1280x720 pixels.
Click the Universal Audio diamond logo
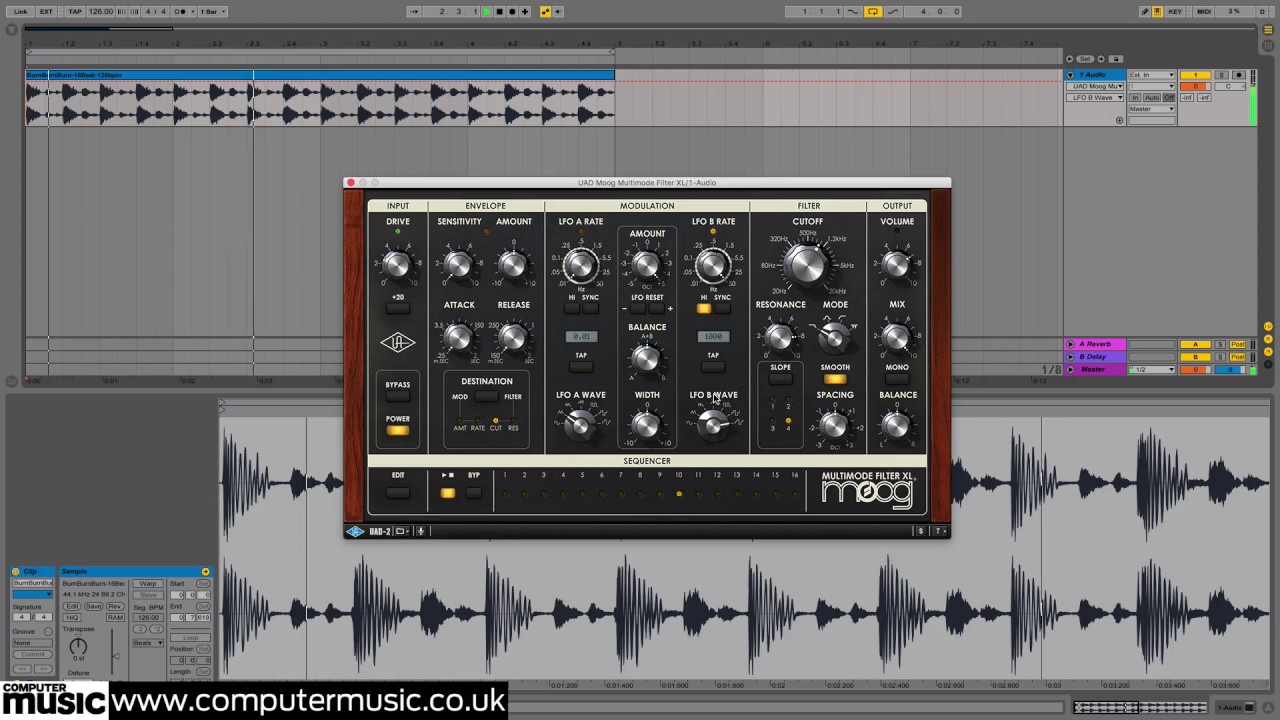397,343
